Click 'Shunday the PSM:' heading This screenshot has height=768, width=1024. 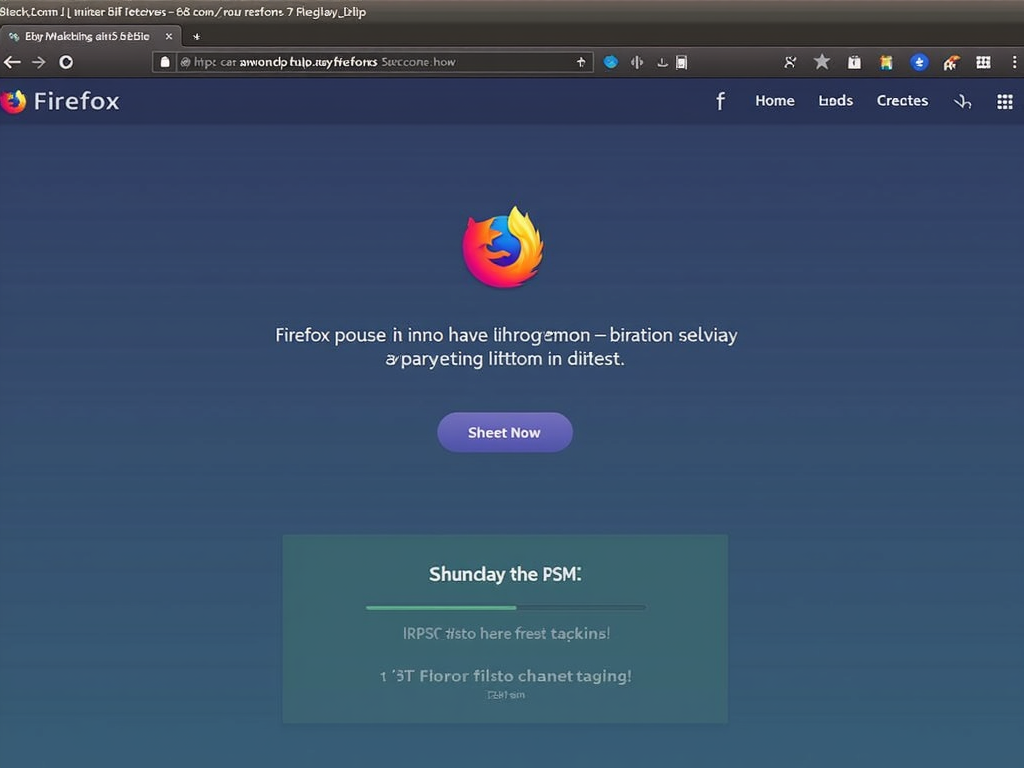coord(505,574)
